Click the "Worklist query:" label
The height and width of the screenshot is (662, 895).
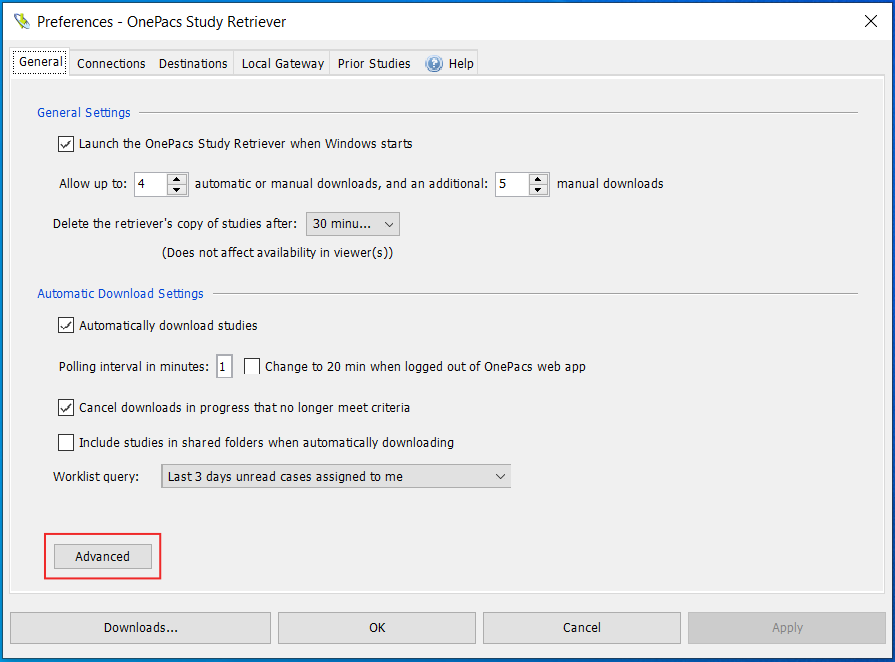coord(96,477)
